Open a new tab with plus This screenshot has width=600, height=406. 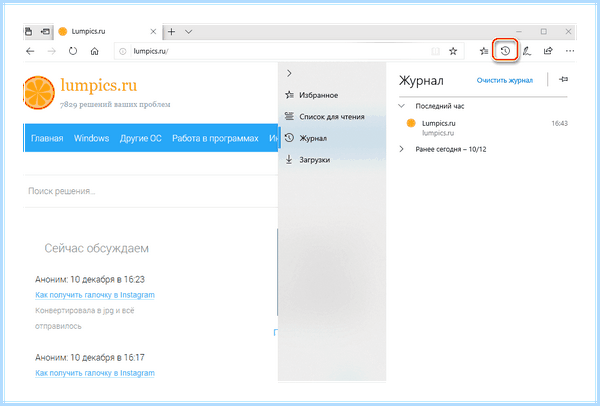tap(171, 31)
